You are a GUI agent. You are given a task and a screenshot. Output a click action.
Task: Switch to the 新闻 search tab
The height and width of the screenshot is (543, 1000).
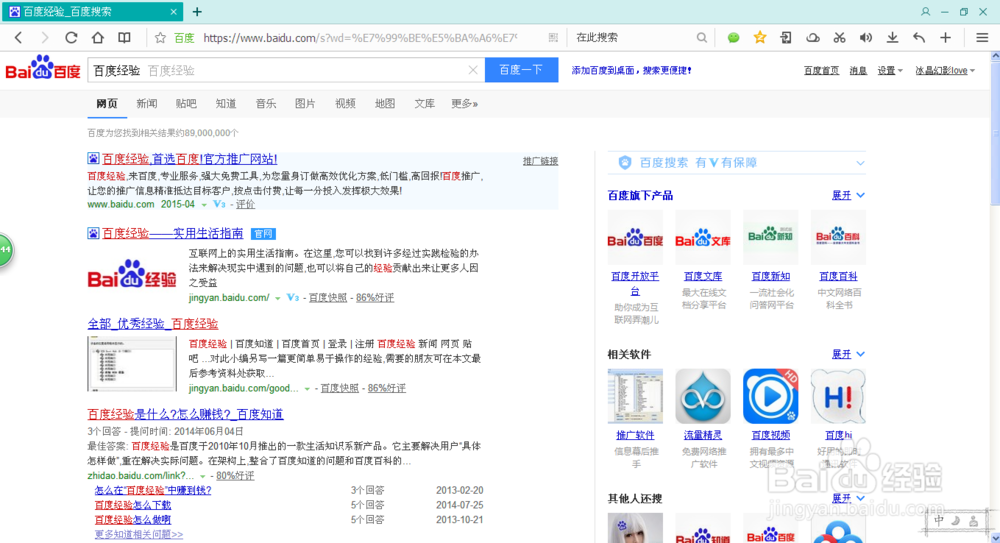pos(147,103)
